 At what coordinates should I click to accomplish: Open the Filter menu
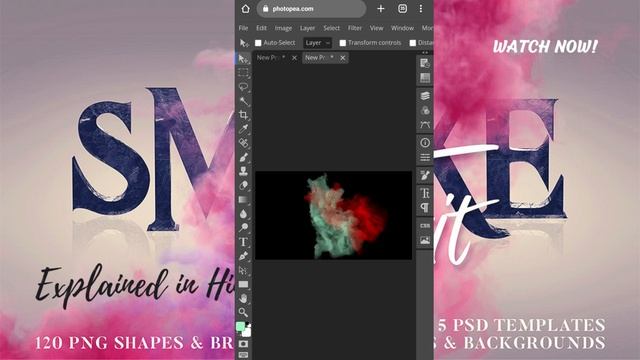355,28
